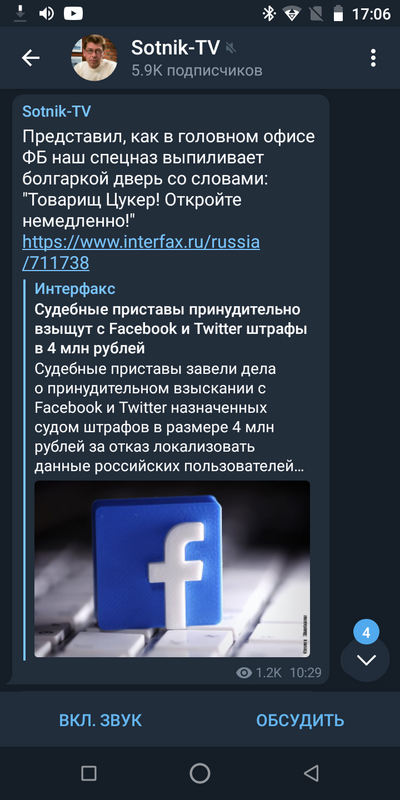Tap the Android back triangle button
Viewport: 400px width, 800px height.
[x=311, y=773]
